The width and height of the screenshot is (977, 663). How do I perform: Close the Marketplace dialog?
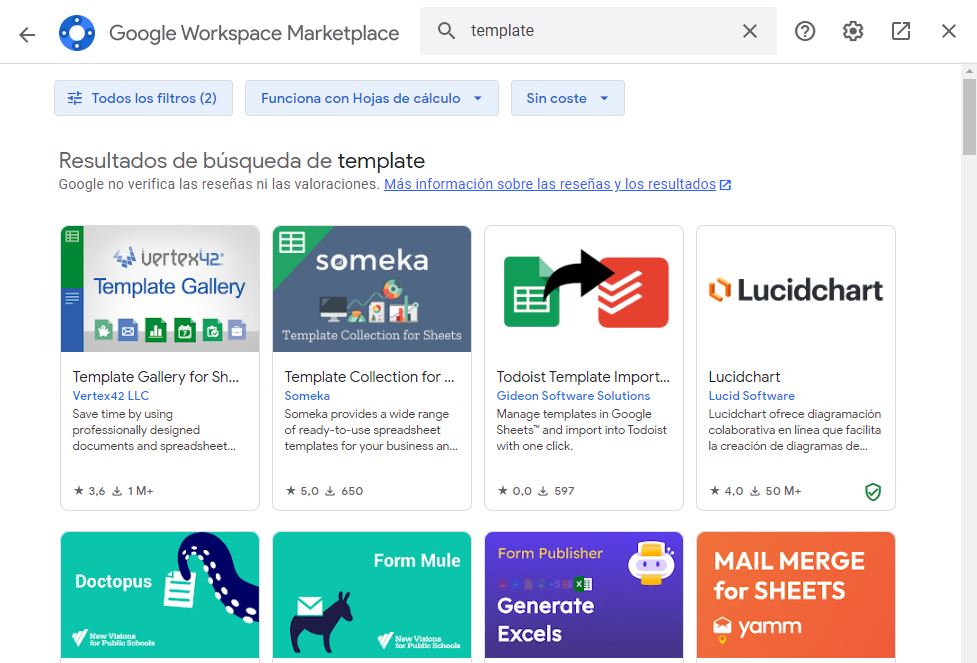click(x=948, y=31)
